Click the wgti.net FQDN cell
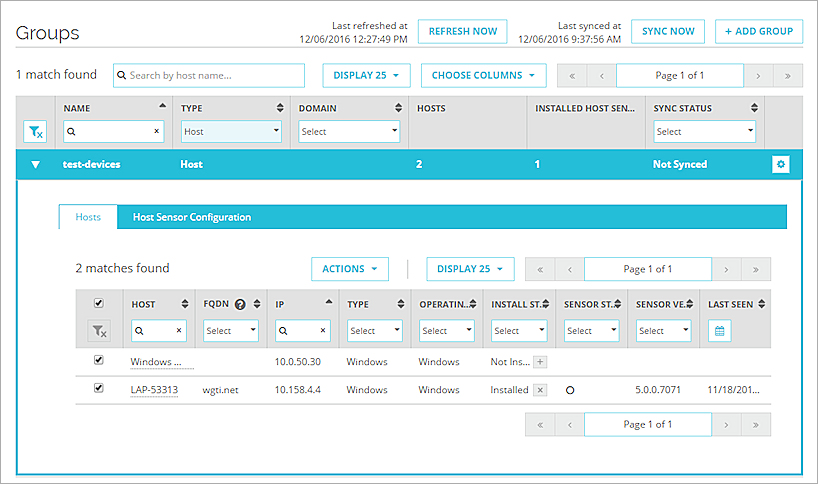This screenshot has height=484, width=818. 221,390
